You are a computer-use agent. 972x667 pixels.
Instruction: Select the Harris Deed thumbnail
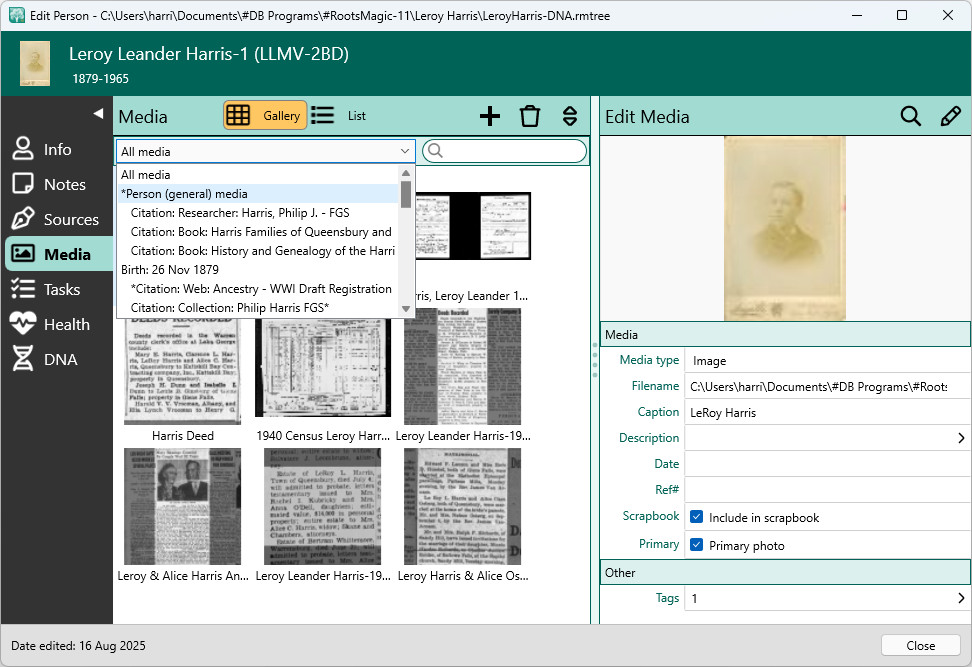pos(182,371)
